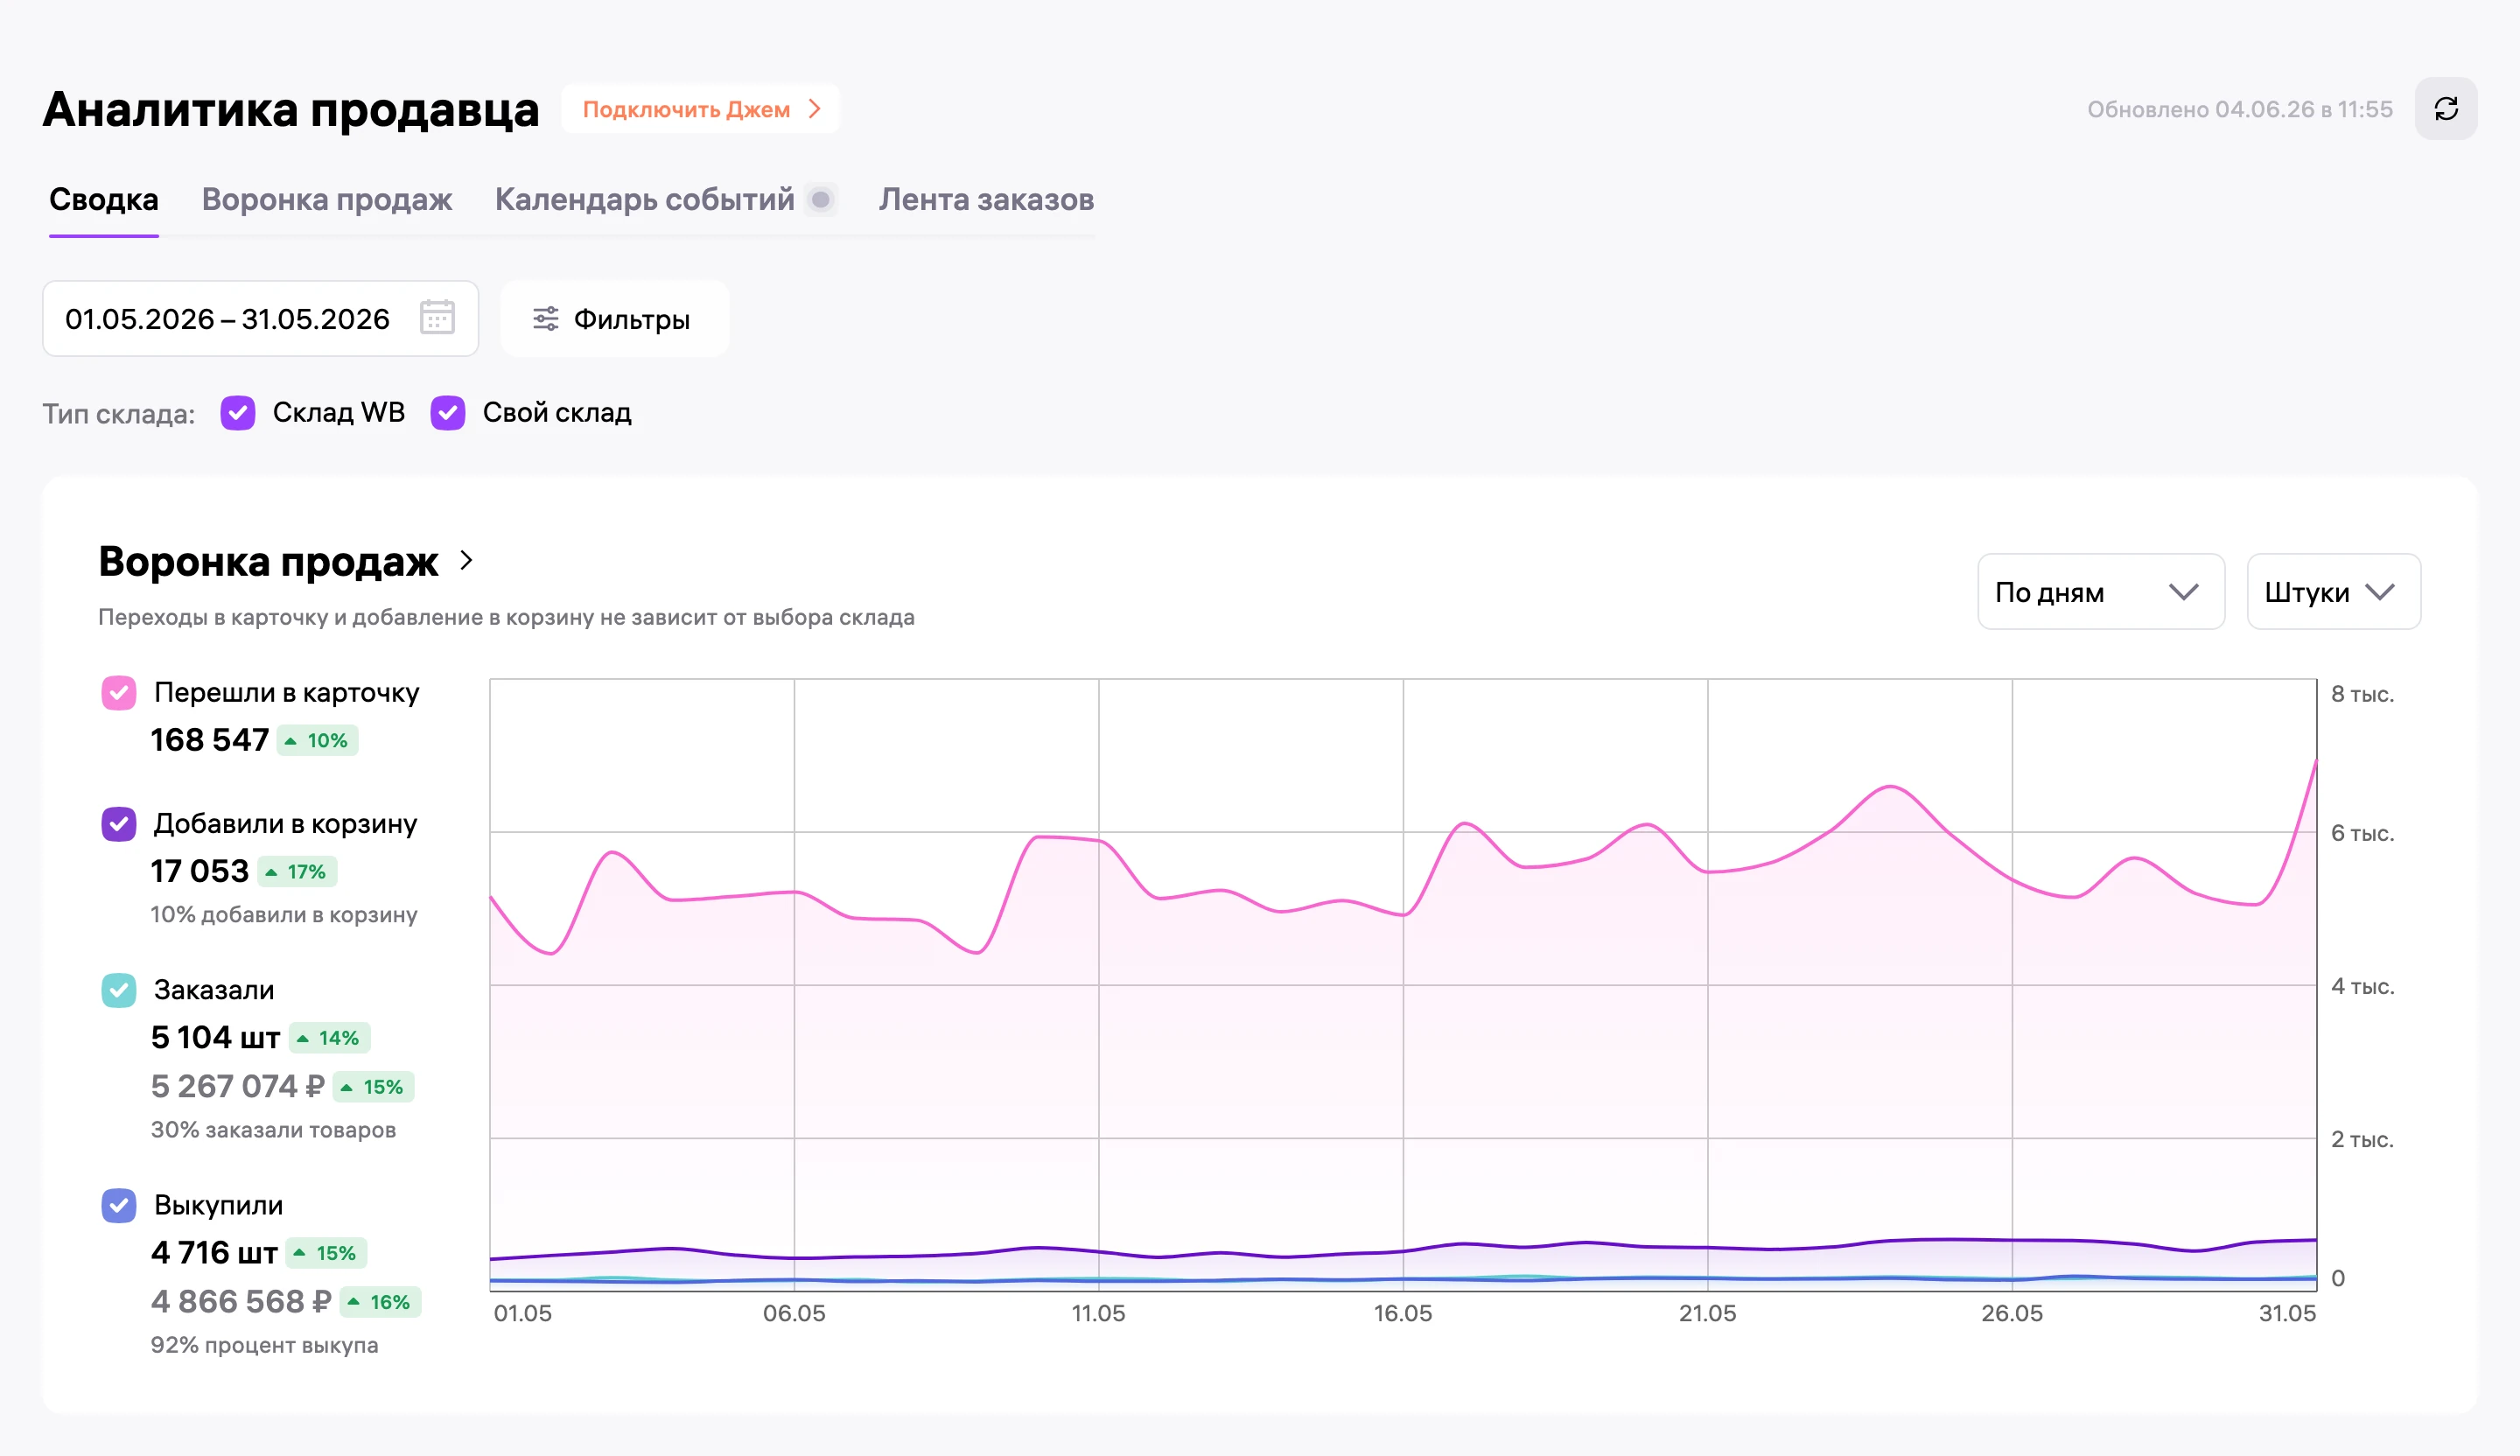Screen dimensions: 2520x1456
Task: Click the date range field 01.05.2026 – 31.05.2026
Action: (260, 319)
